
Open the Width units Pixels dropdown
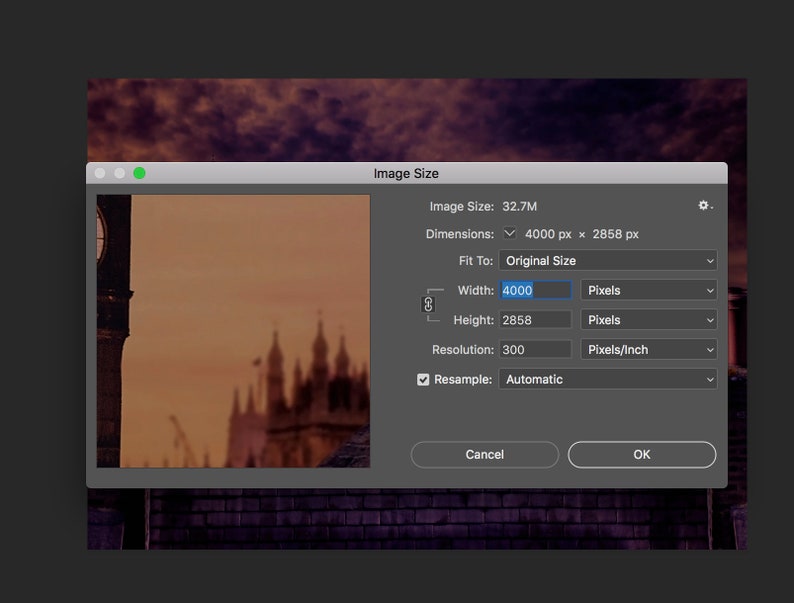coord(649,291)
